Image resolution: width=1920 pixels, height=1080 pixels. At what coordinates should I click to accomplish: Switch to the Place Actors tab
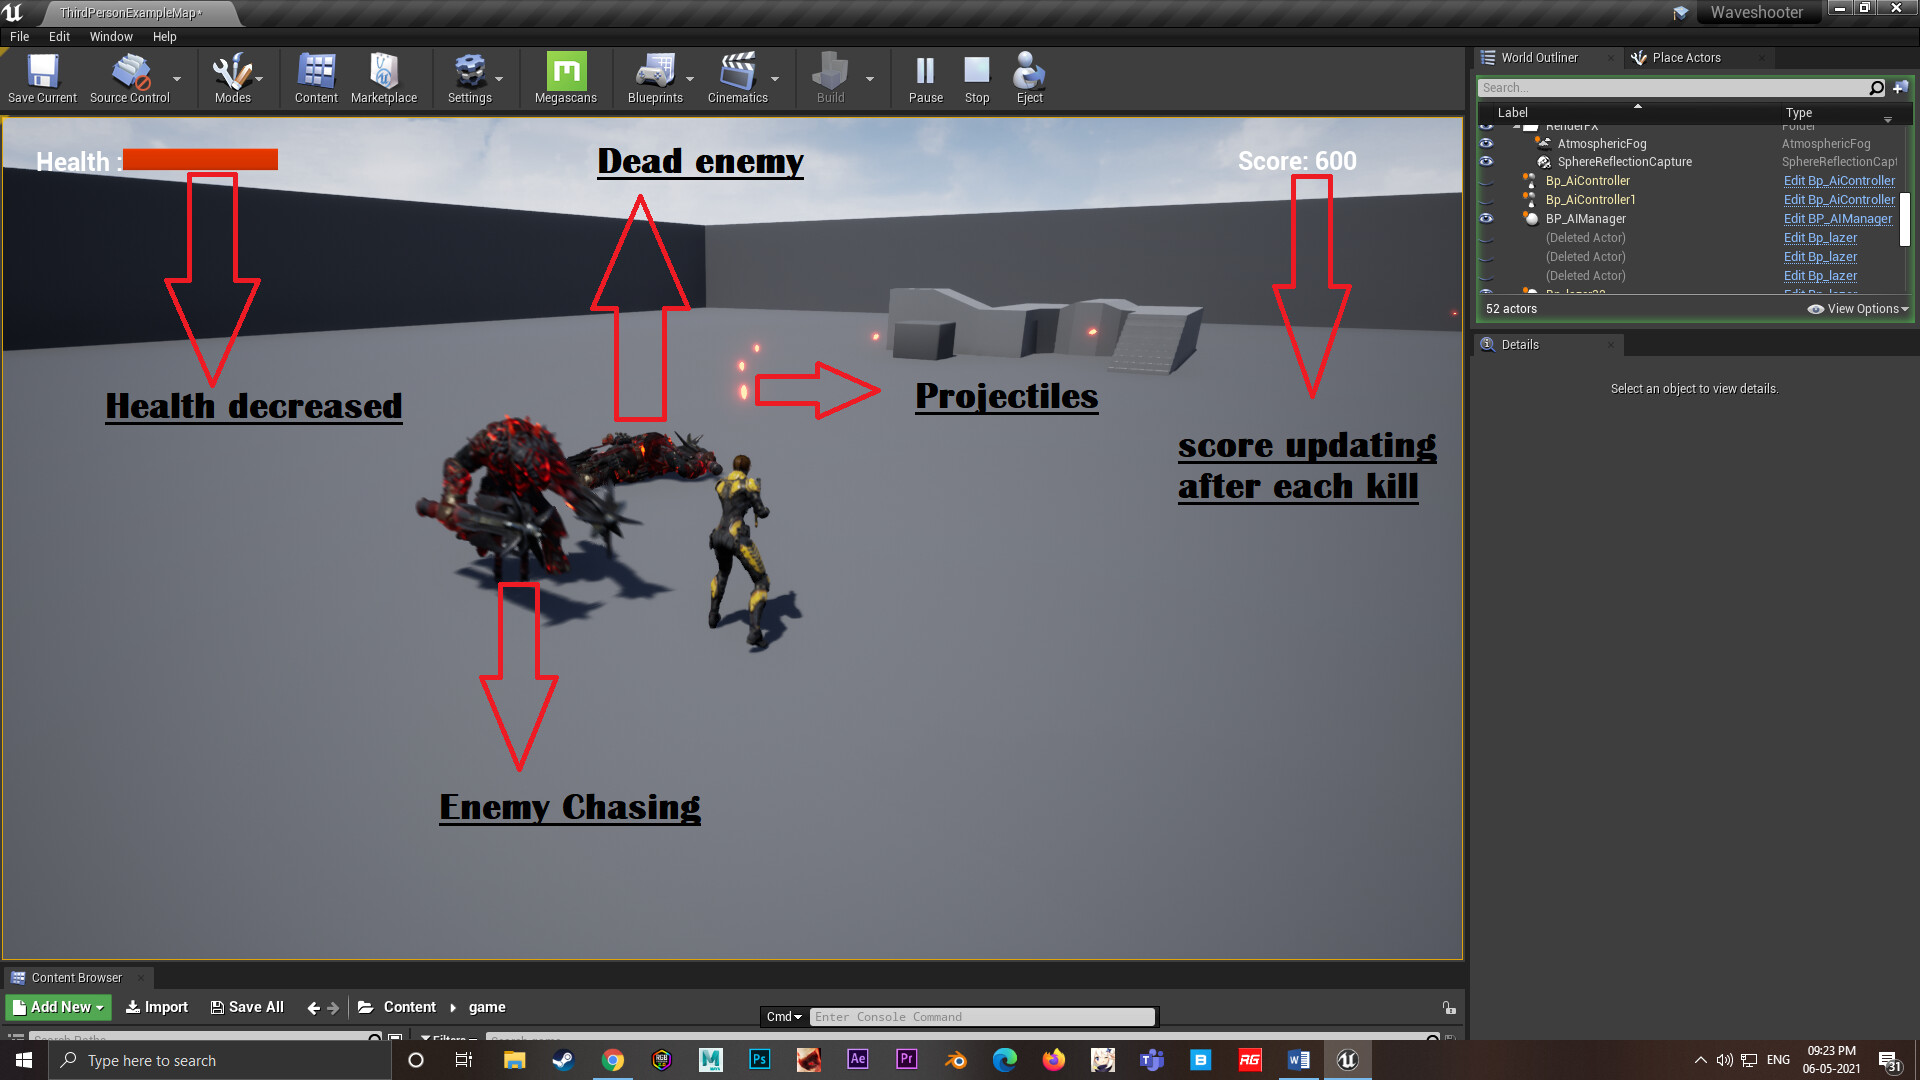1685,58
